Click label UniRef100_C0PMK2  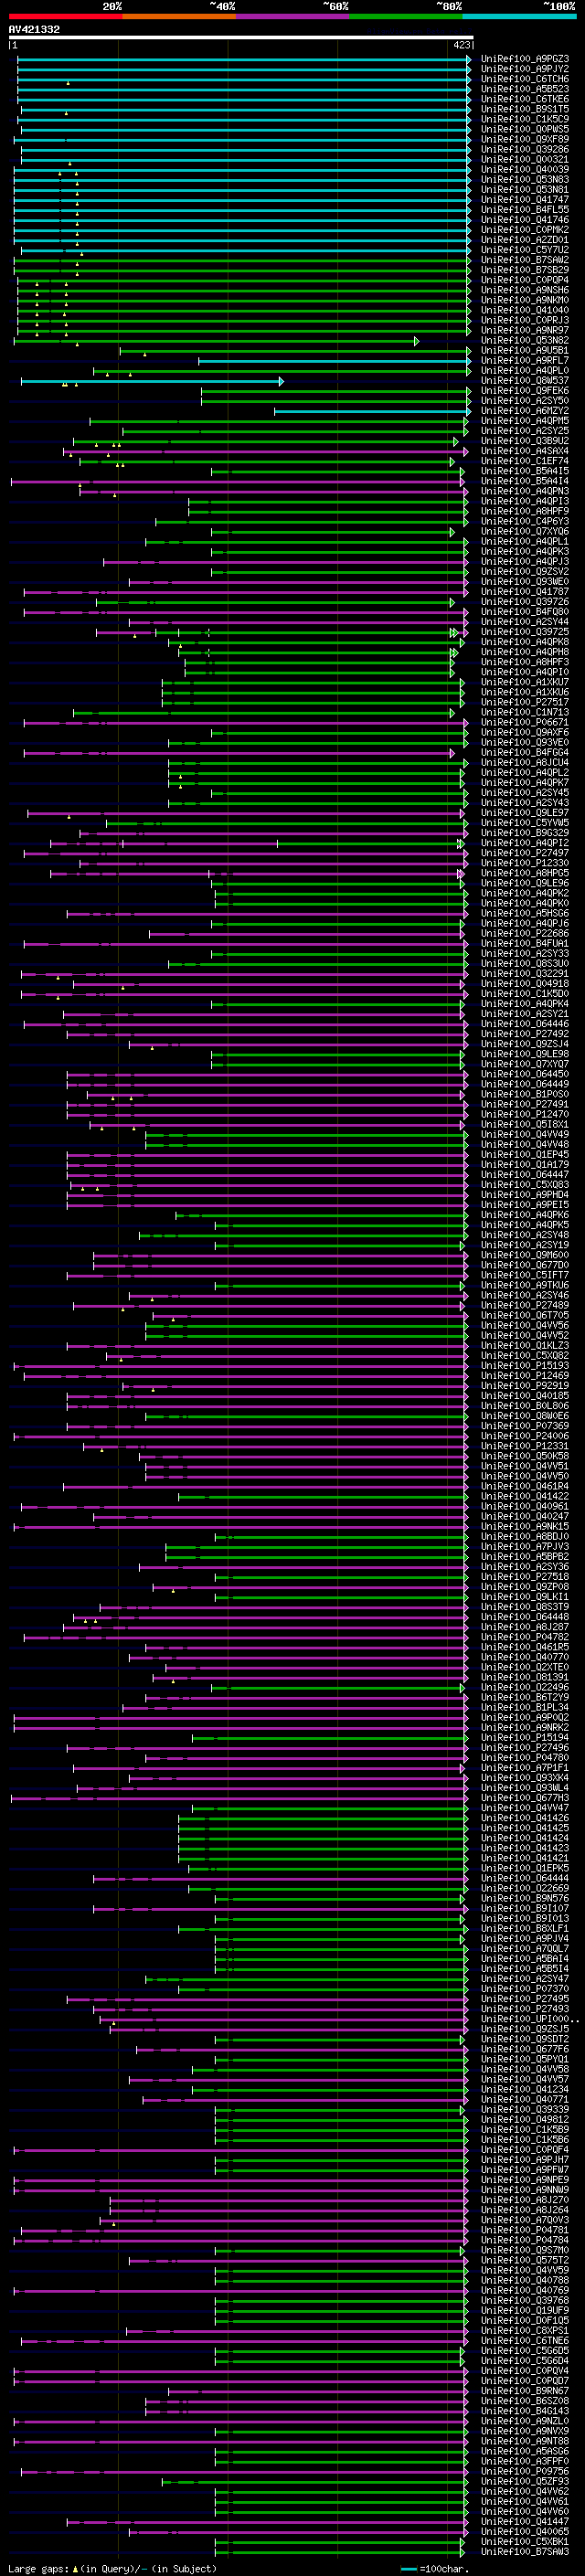coord(525,230)
